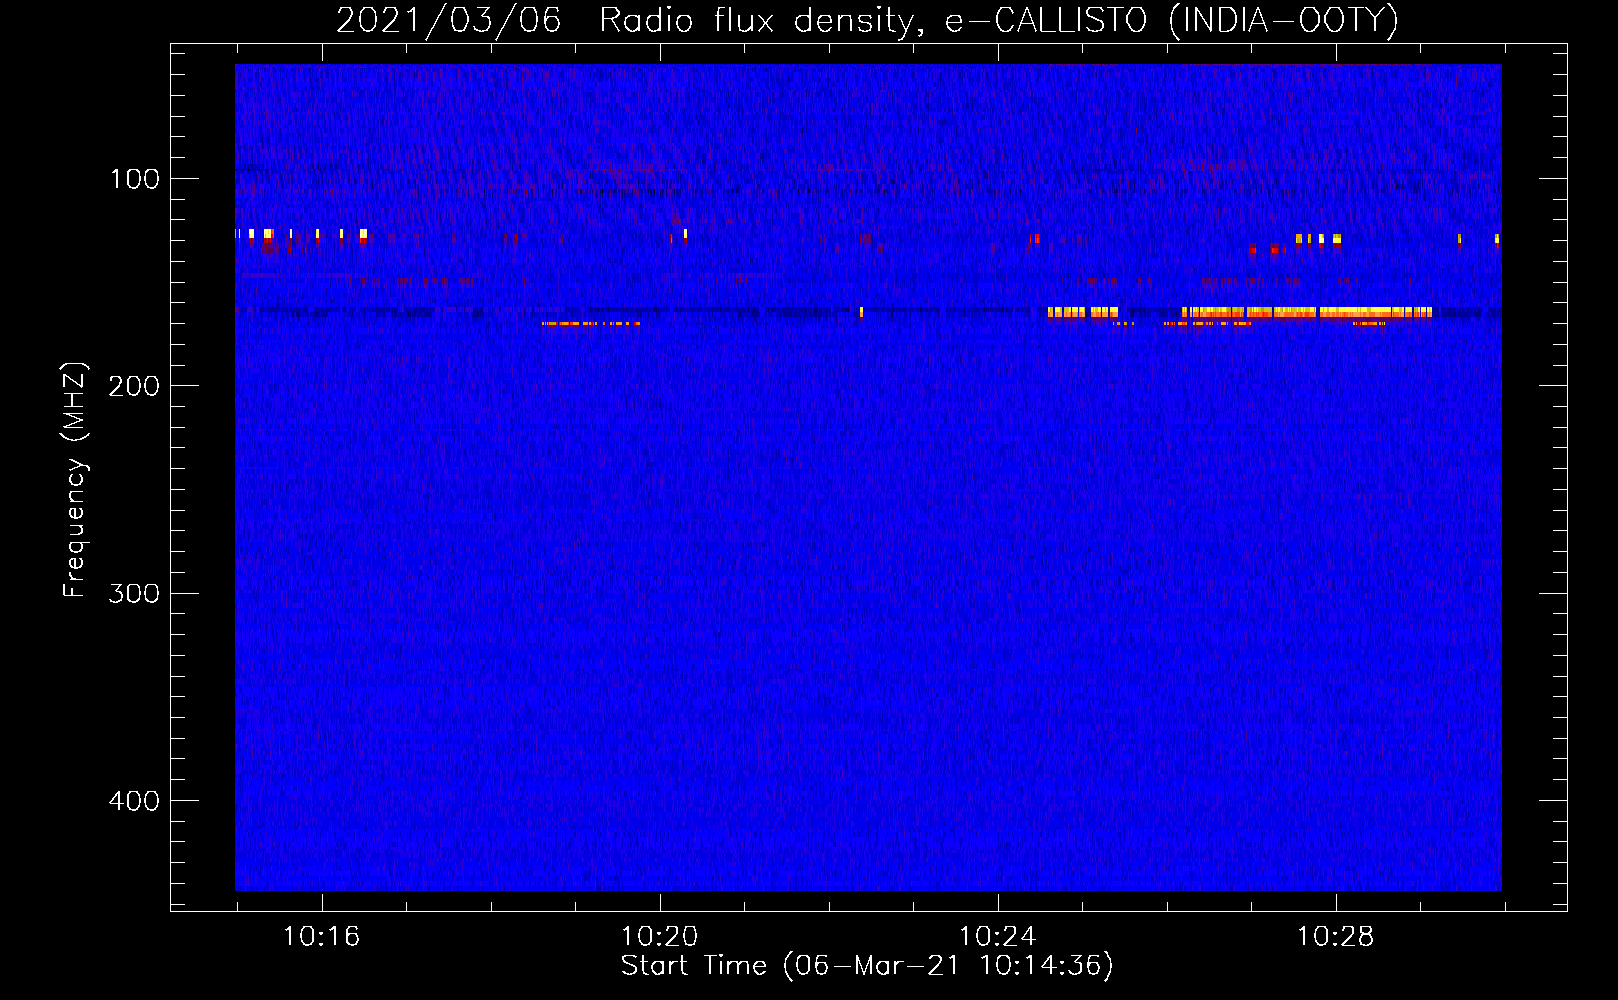Viewport: 1618px width, 1000px height.
Task: Click the 200 frequency tick label
Action: [134, 386]
